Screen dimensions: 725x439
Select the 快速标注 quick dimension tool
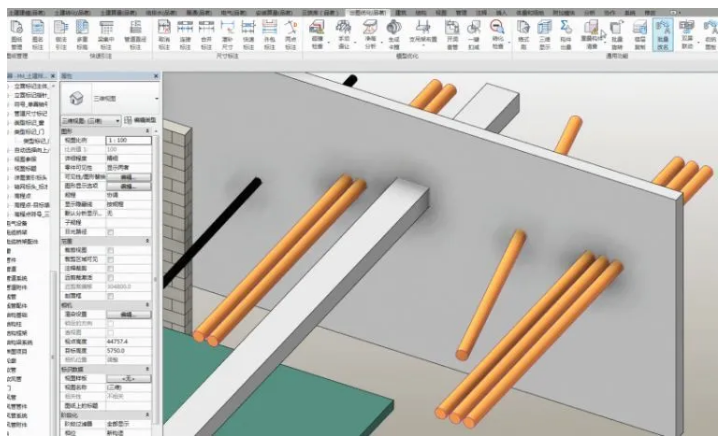(x=248, y=35)
